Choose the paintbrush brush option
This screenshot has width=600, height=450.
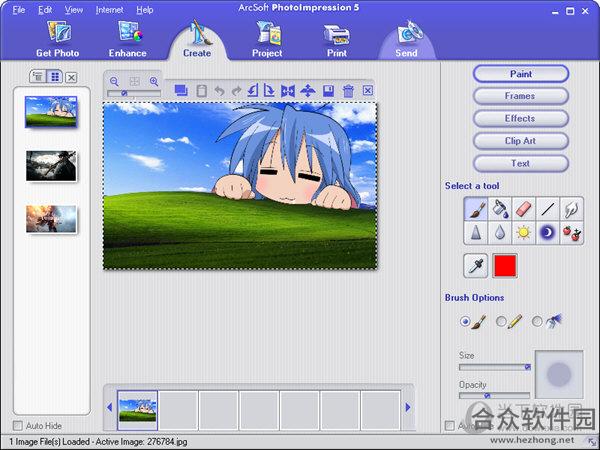coord(465,321)
